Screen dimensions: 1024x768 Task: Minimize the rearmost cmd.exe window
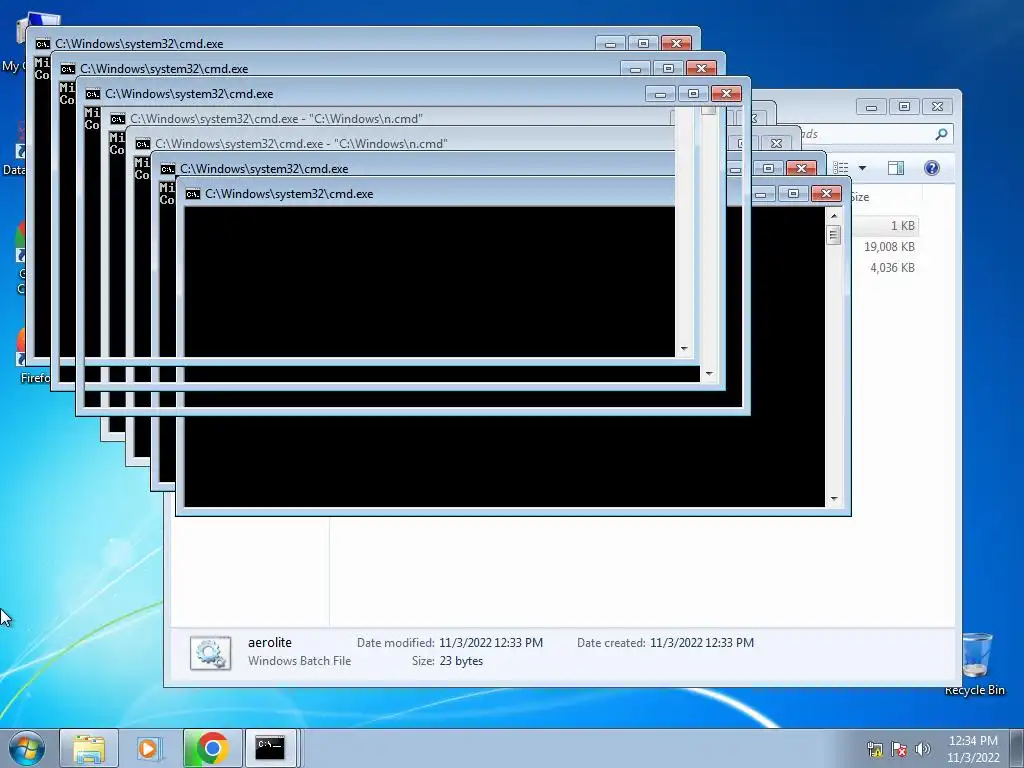[611, 43]
